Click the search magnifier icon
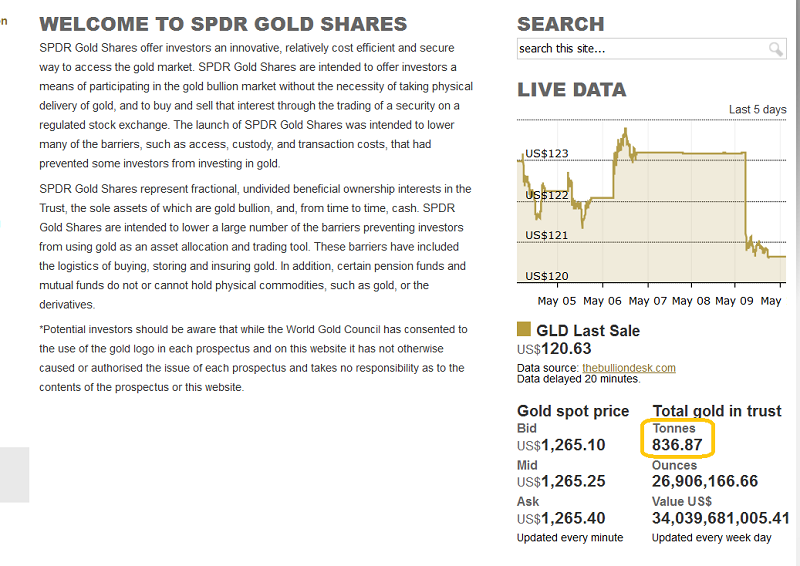 coord(776,49)
